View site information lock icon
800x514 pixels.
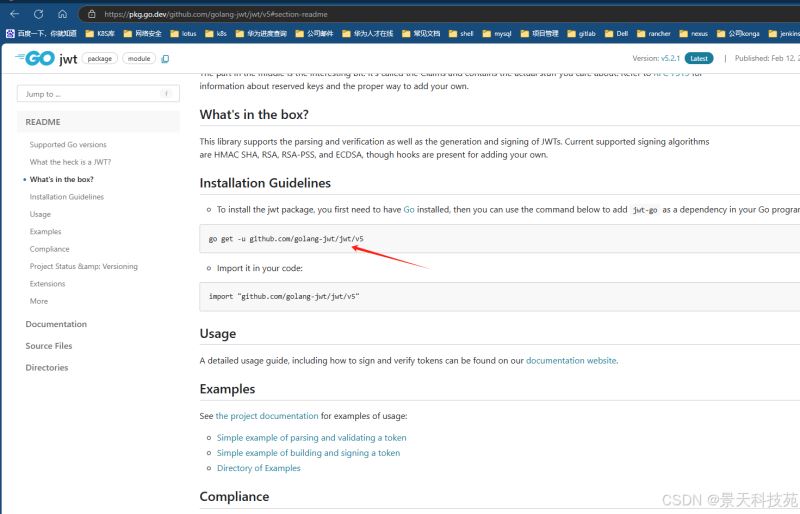pyautogui.click(x=91, y=14)
